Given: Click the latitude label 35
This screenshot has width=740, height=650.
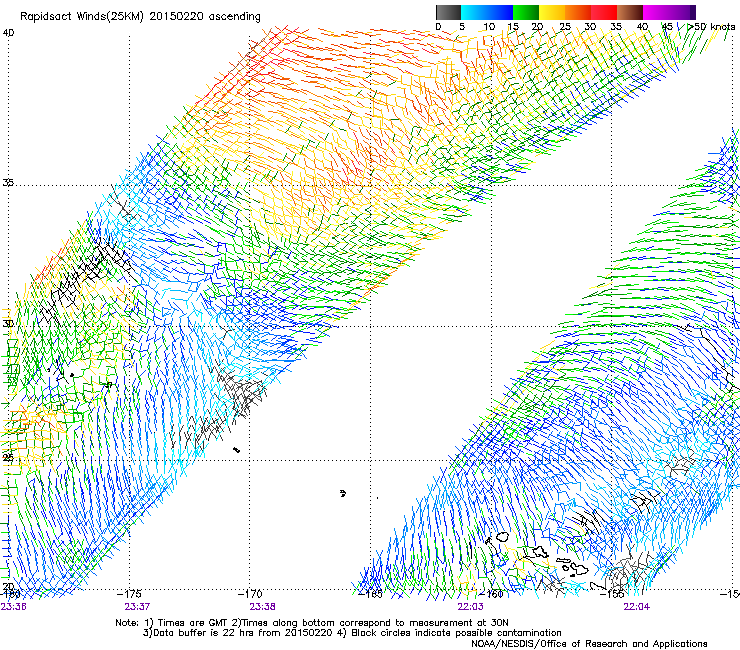Looking at the screenshot, I should click(x=8, y=183).
